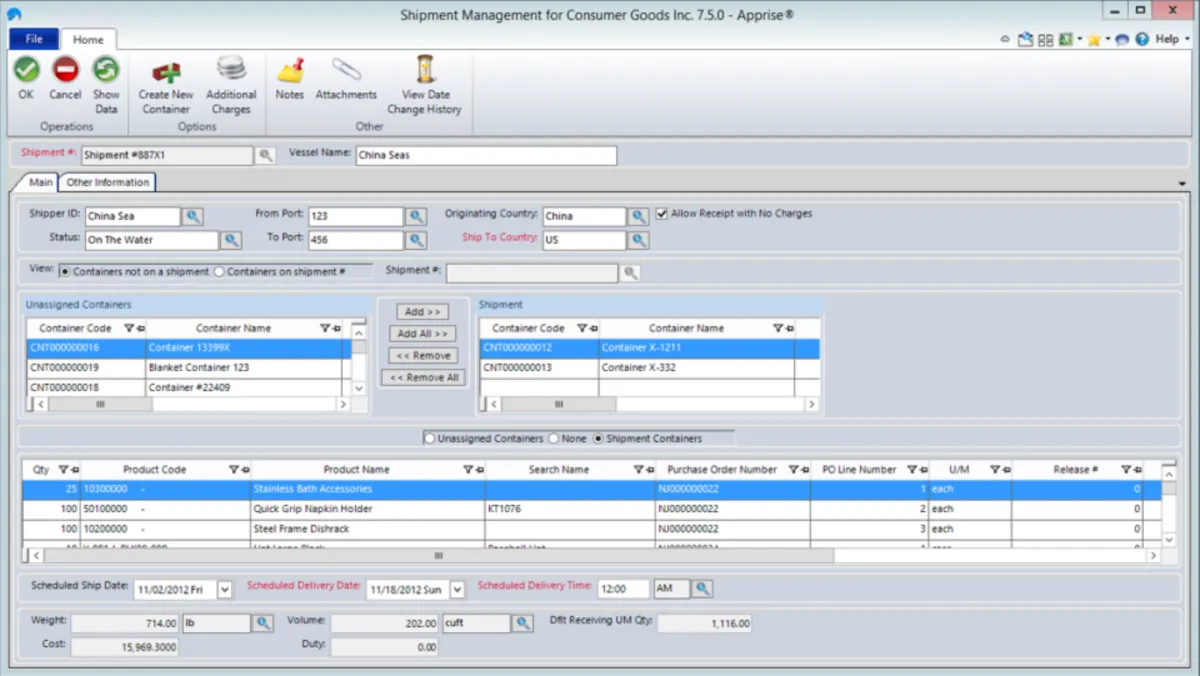Click the four-squares window layout icon
This screenshot has width=1200, height=676.
1046,39
